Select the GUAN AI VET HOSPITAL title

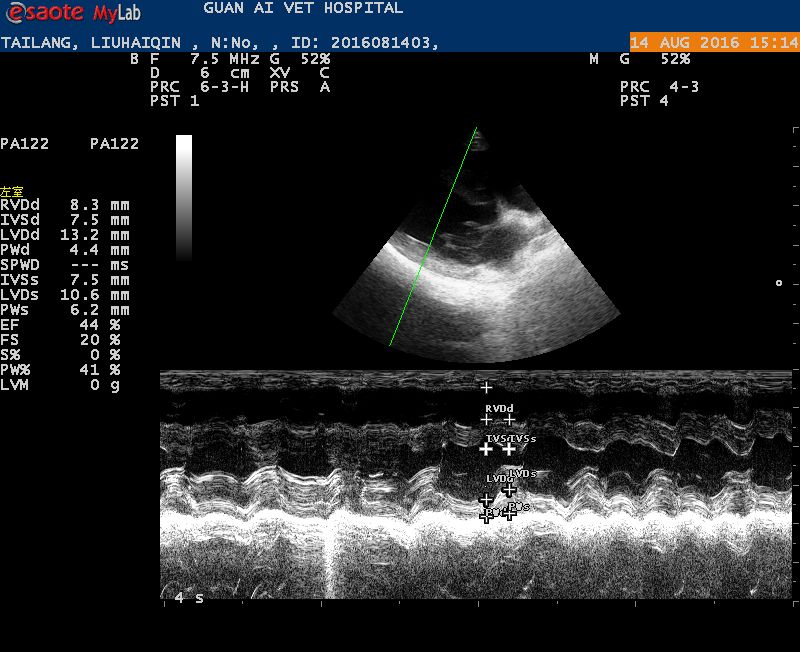point(303,8)
